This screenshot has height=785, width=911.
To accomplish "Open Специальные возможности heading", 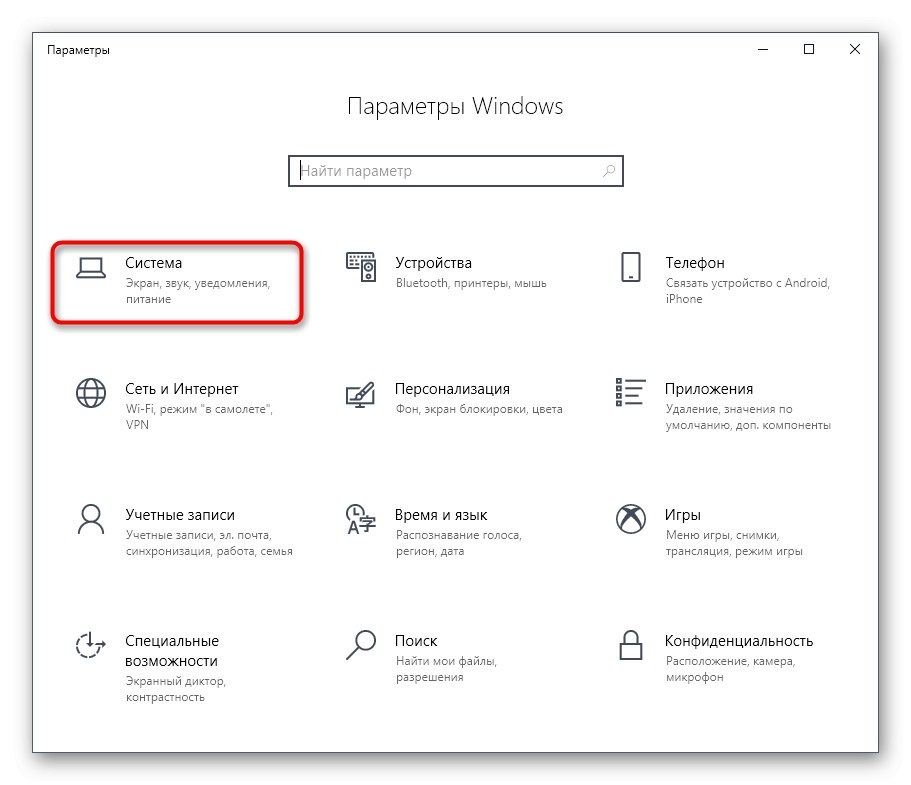I will pyautogui.click(x=172, y=651).
